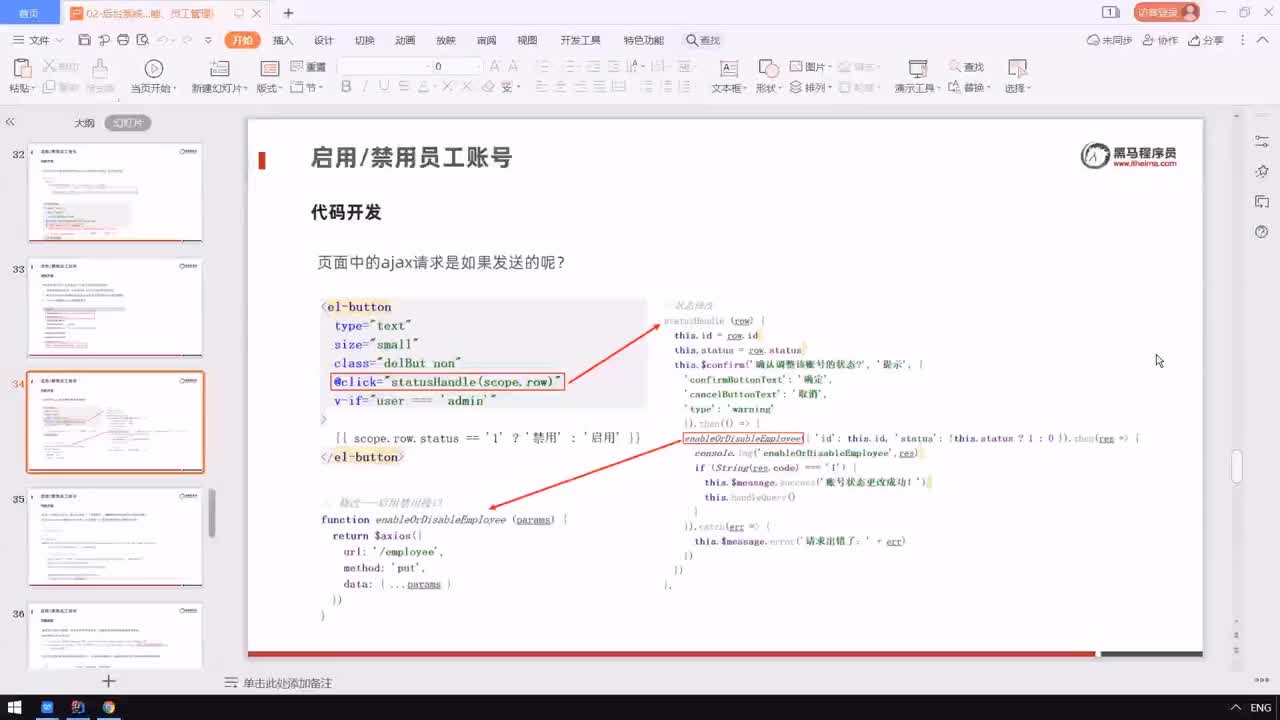
Task: Click the Undo arrow icon
Action: [162, 40]
